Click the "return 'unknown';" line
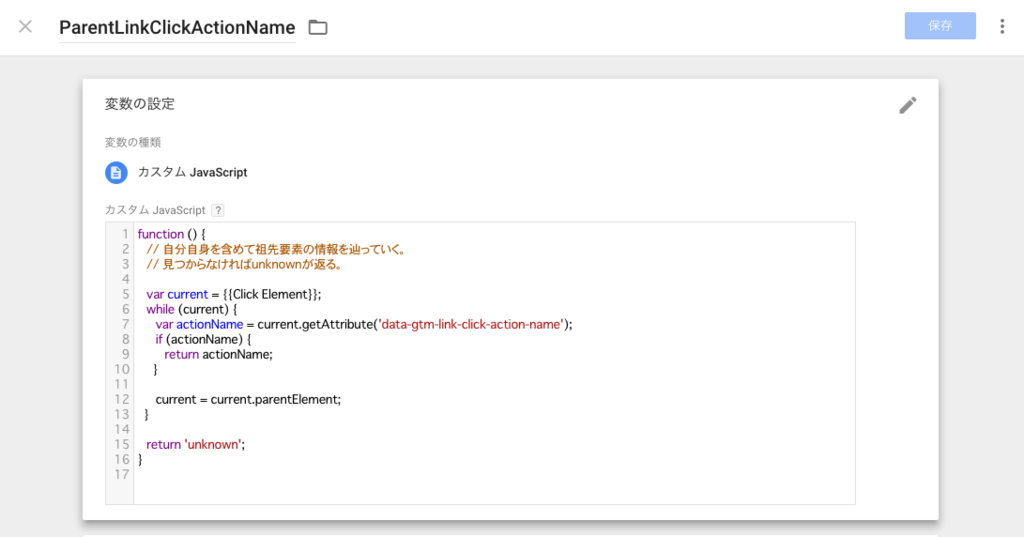Image resolution: width=1024 pixels, height=537 pixels. (196, 444)
